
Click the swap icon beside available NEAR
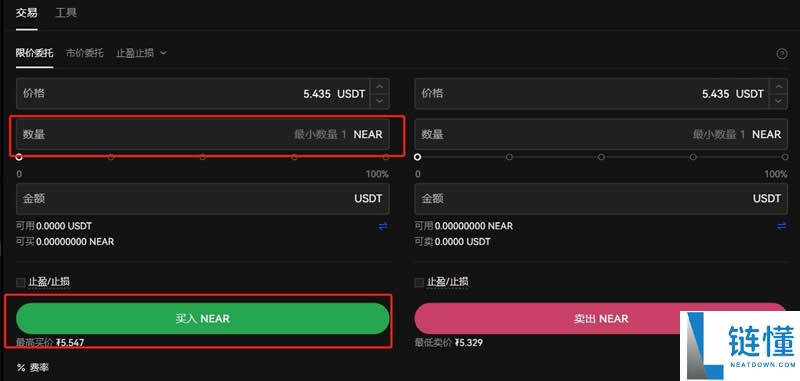coord(782,226)
